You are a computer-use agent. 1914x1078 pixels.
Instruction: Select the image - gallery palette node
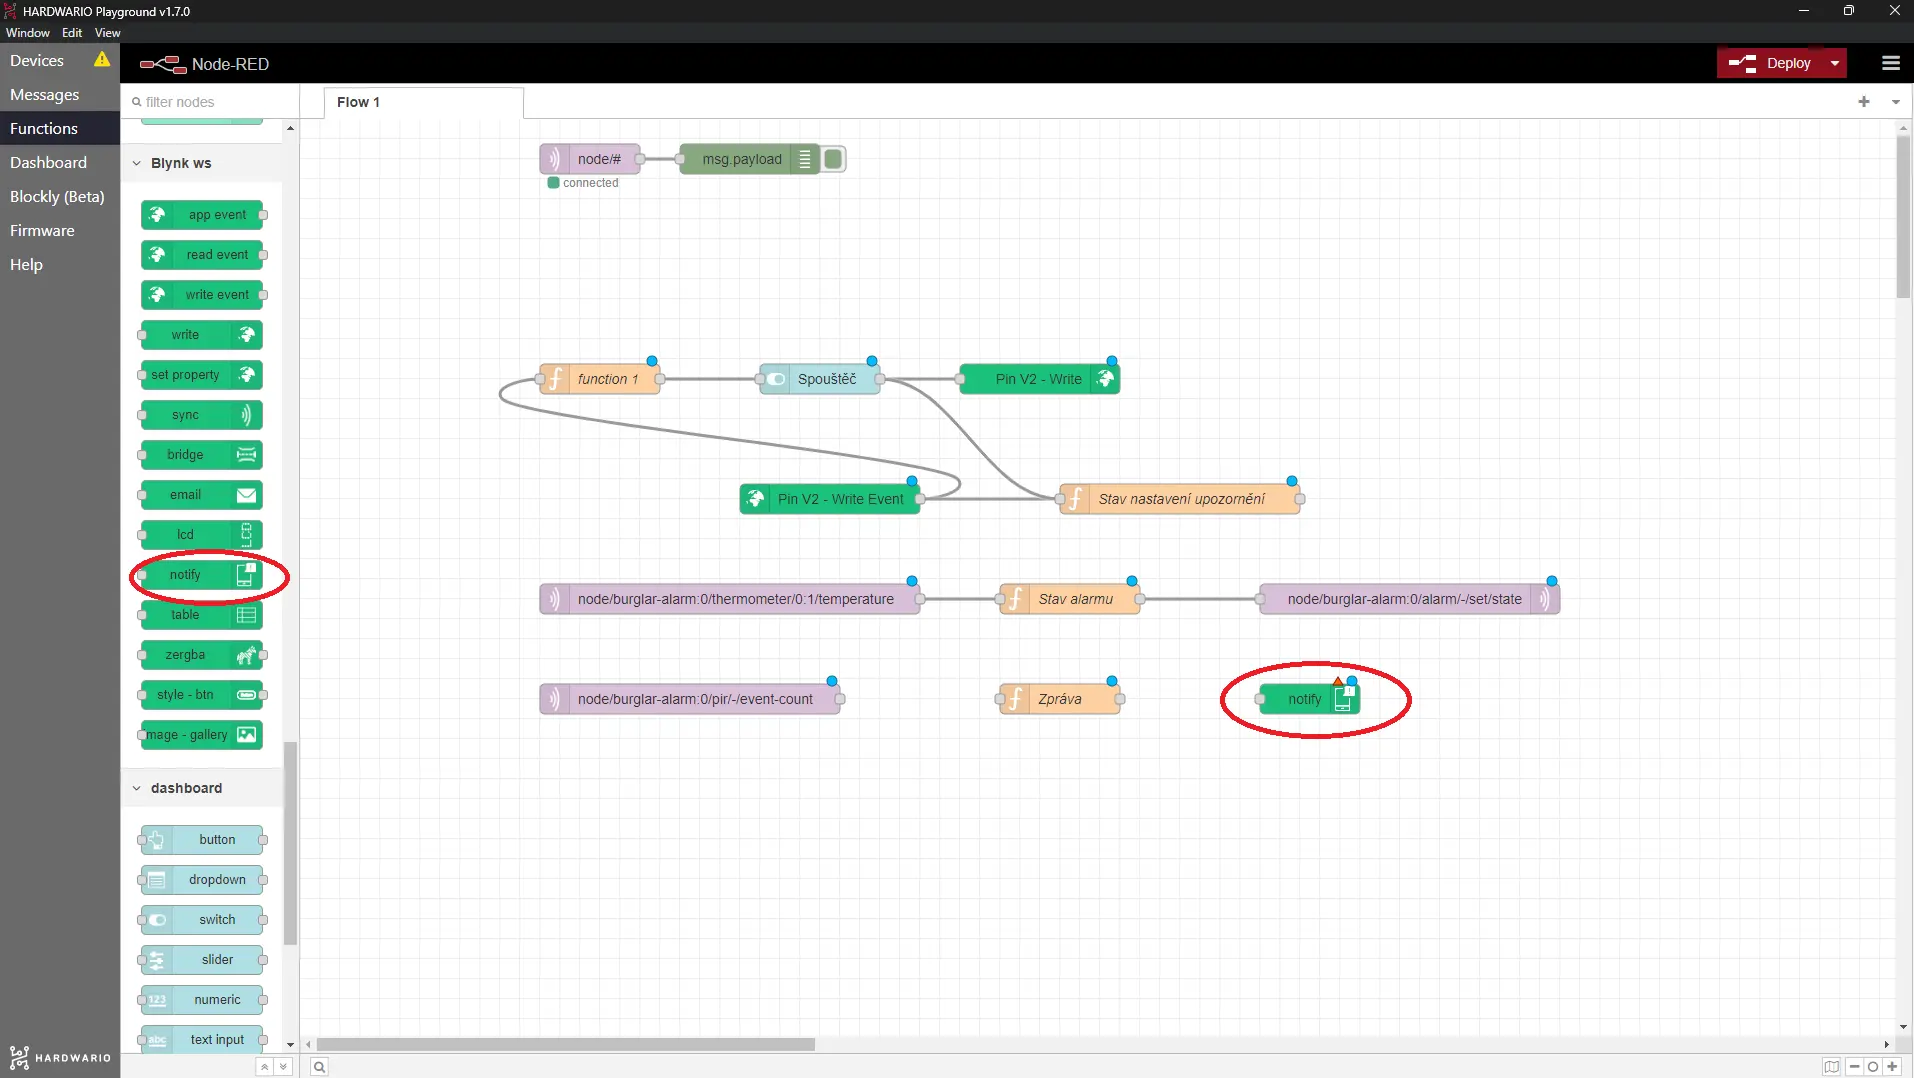pyautogui.click(x=202, y=735)
